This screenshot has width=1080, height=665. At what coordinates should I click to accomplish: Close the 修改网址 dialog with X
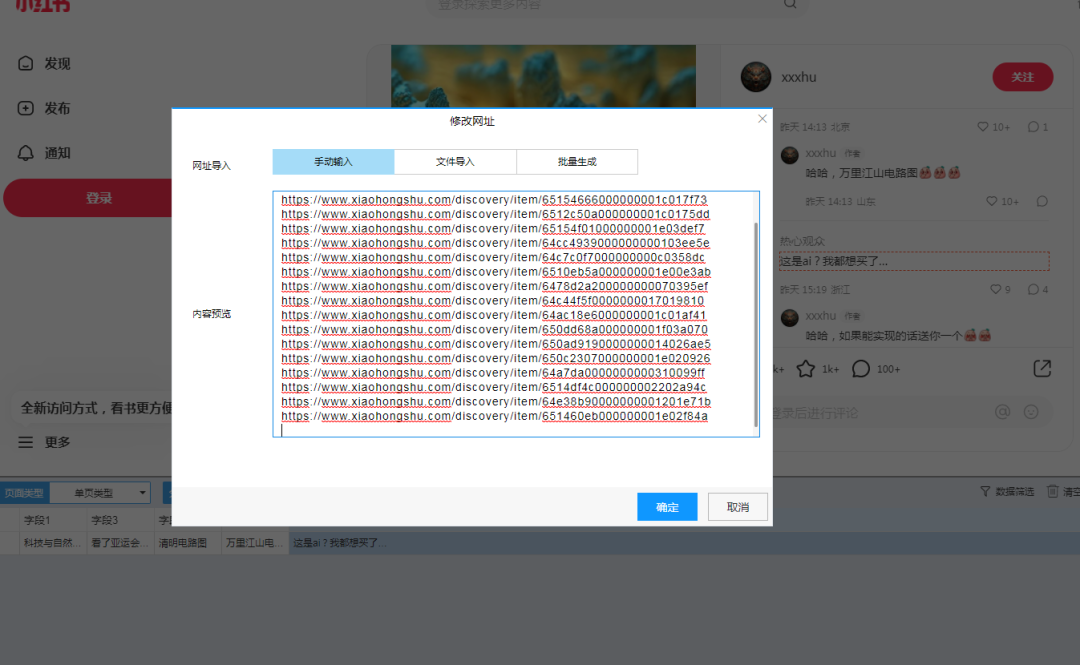[x=762, y=119]
